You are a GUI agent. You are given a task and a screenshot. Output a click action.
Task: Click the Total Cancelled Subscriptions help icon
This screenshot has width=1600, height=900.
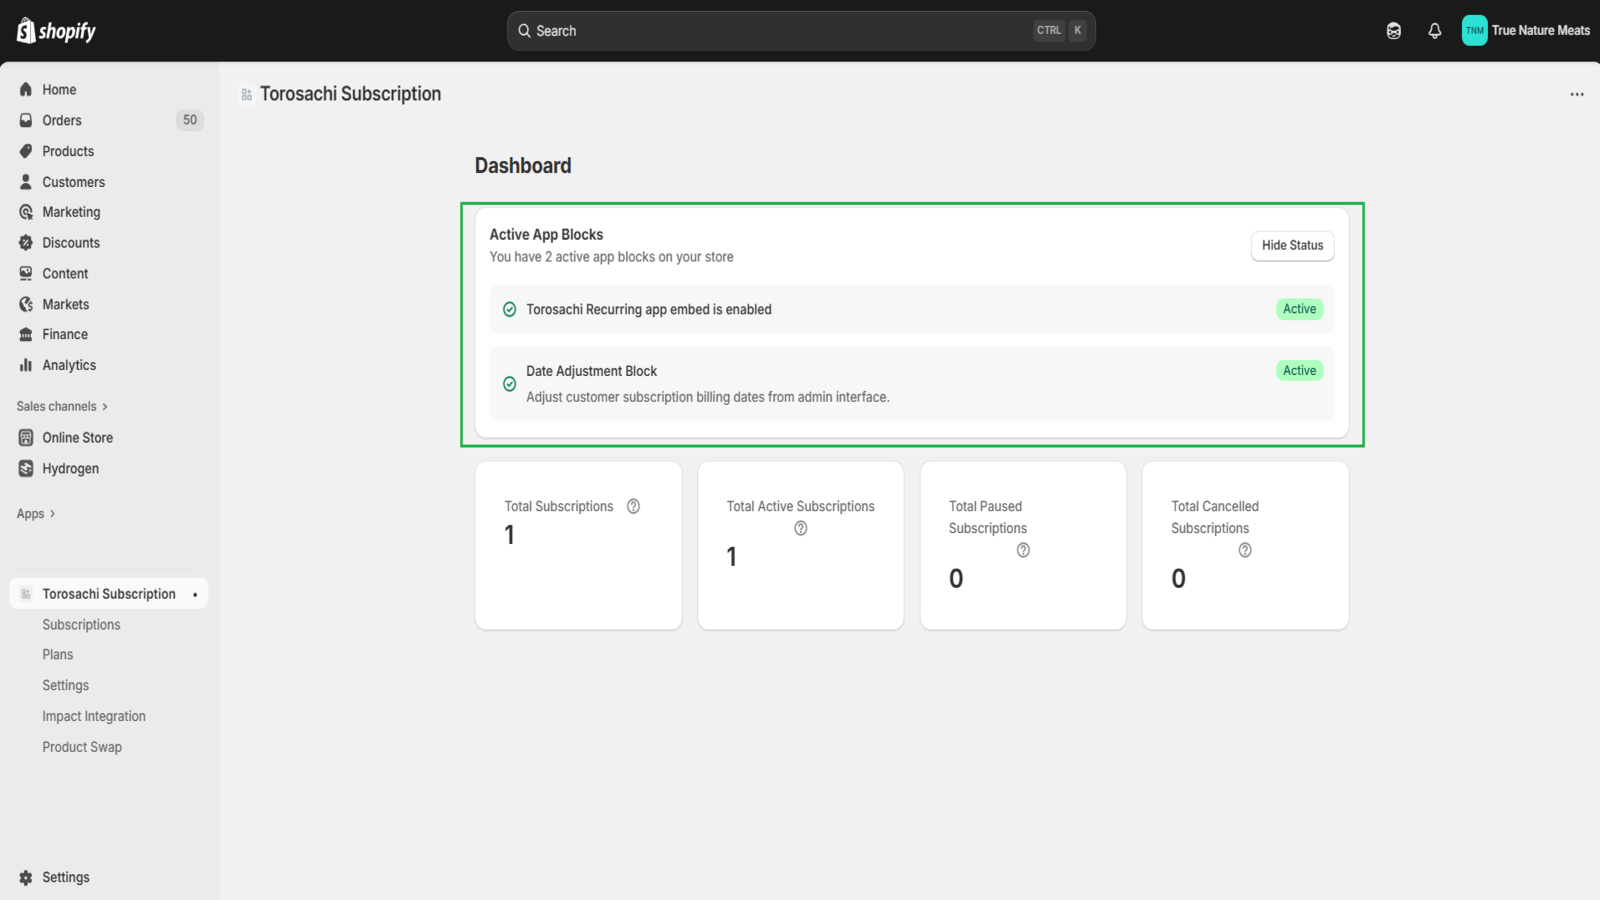1245,550
